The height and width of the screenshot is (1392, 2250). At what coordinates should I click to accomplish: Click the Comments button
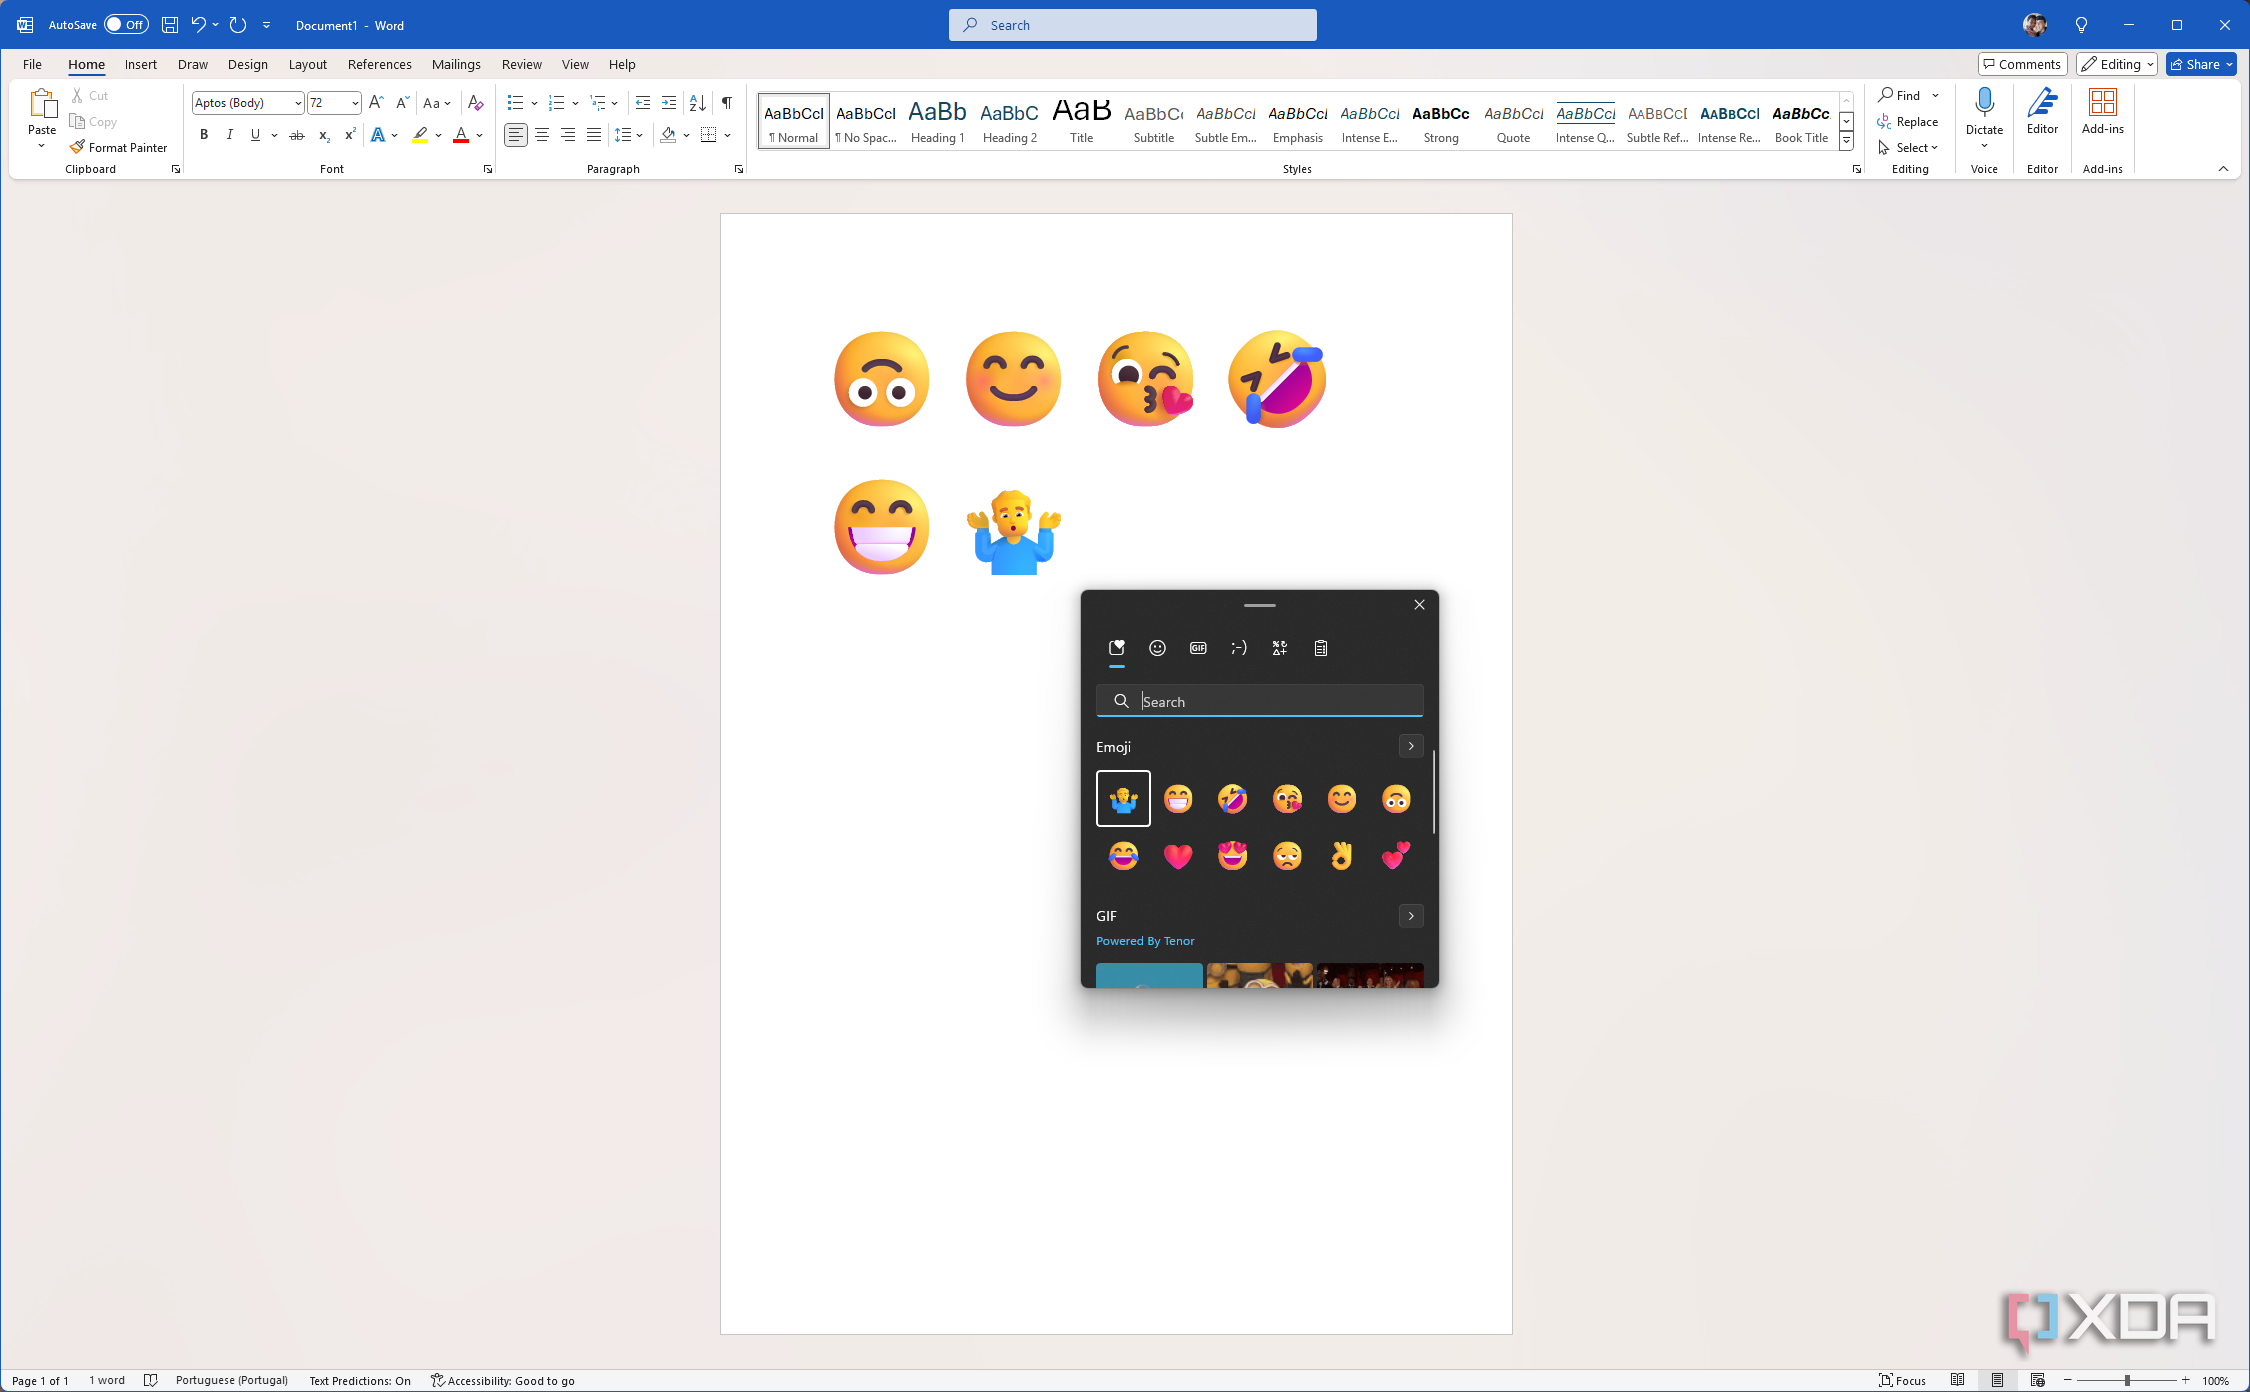pos(2021,64)
